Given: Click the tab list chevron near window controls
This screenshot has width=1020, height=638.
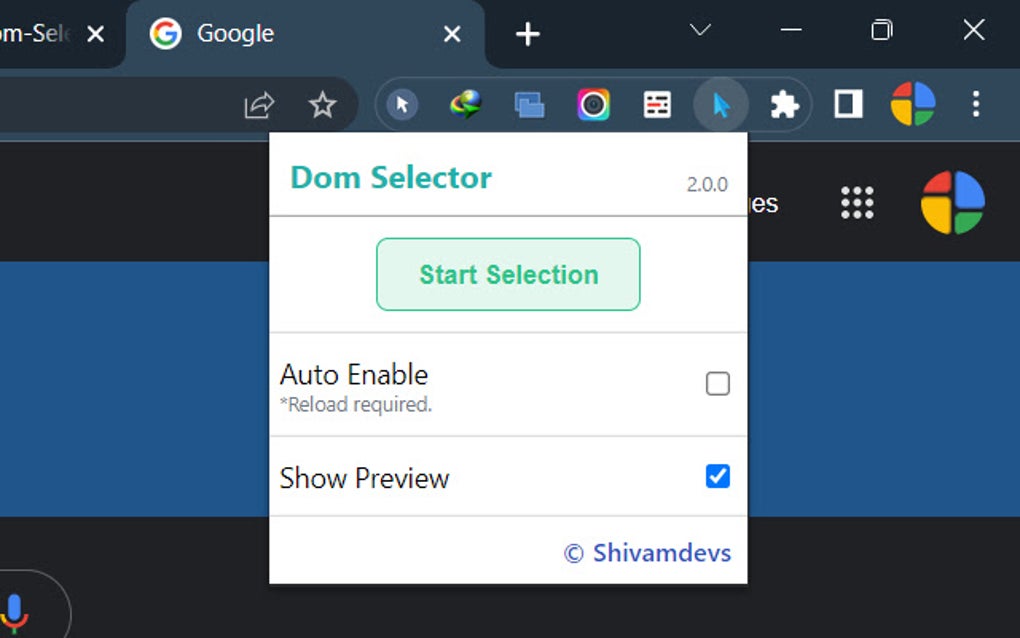Looking at the screenshot, I should tap(698, 31).
